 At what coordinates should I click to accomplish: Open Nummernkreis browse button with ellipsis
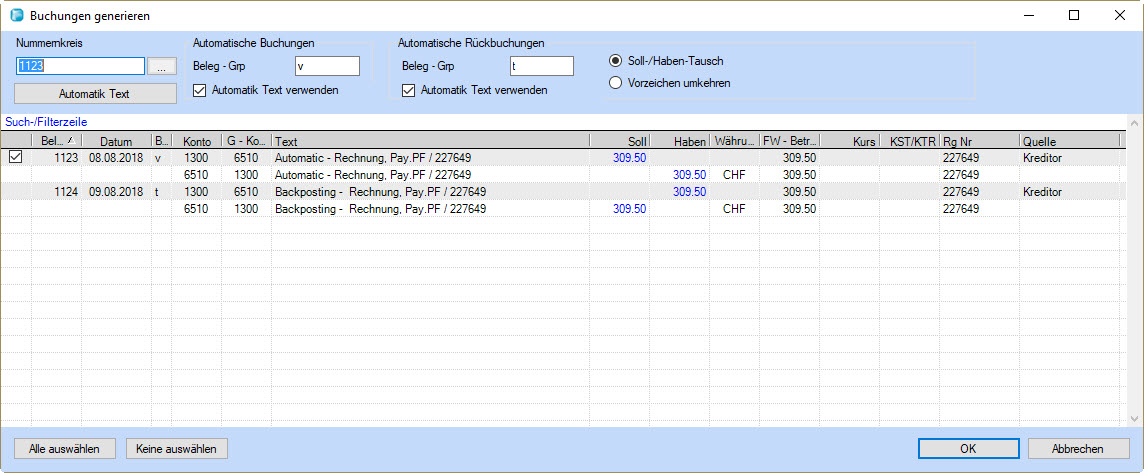pos(162,66)
